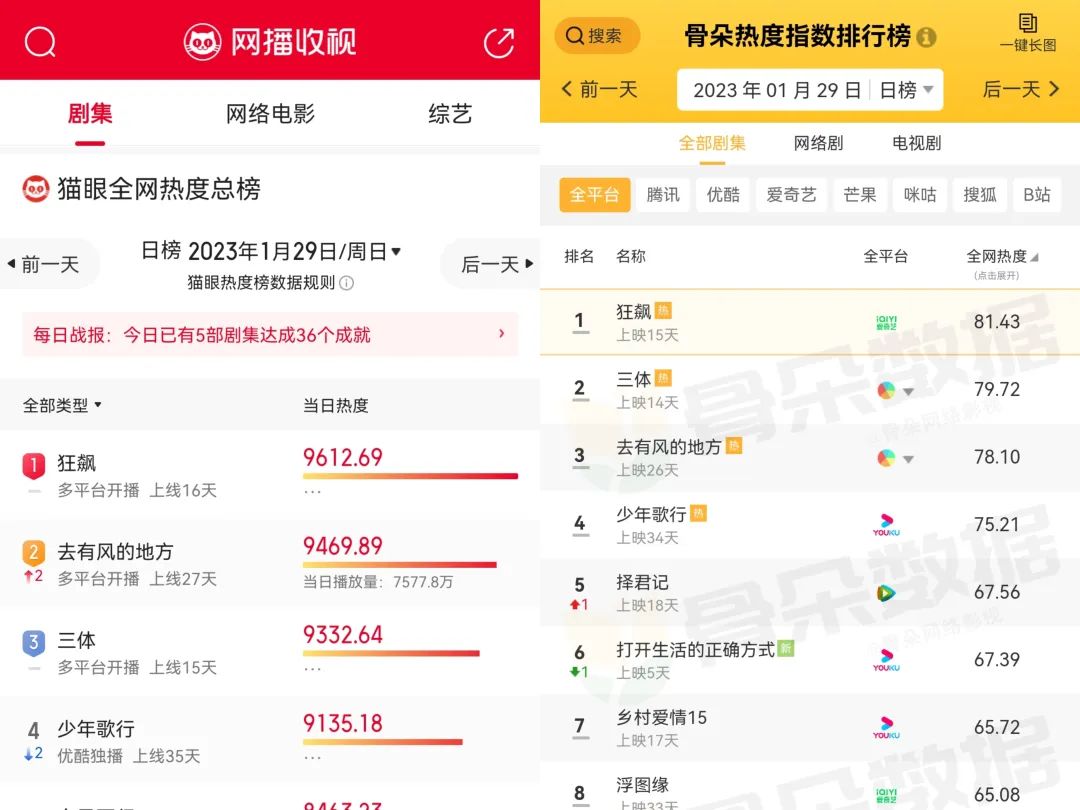This screenshot has height=810, width=1080.
Task: Tap the yellow 搜索 button
Action: 596,36
